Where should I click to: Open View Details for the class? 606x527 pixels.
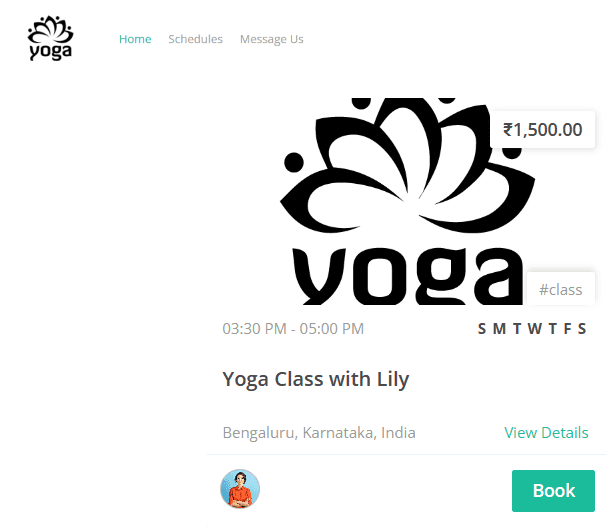click(546, 433)
